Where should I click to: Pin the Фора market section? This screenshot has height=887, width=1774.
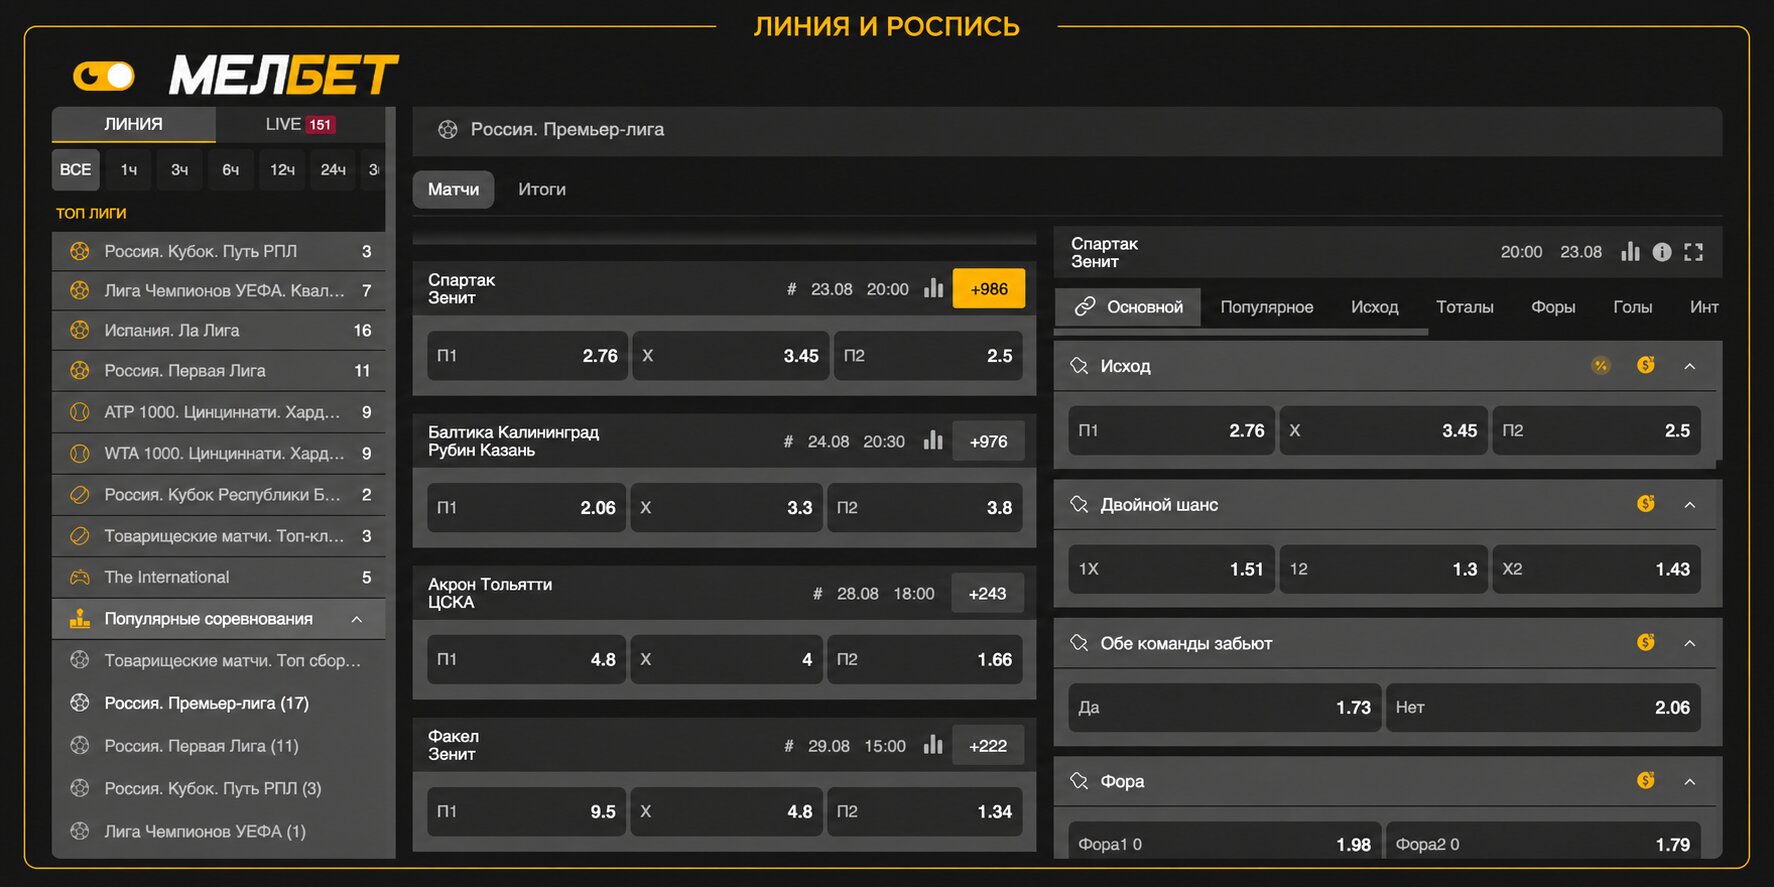click(1079, 780)
